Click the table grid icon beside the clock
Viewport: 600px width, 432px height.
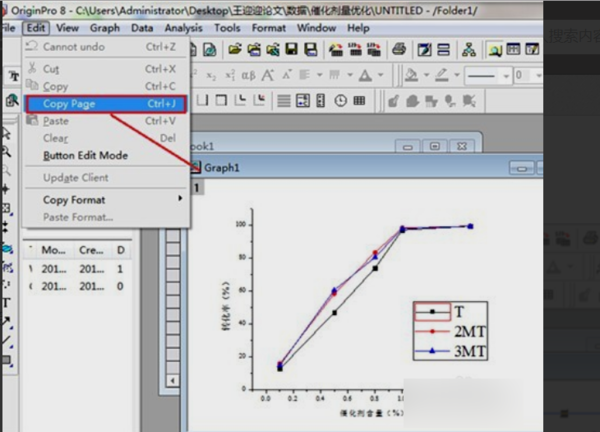pos(359,101)
